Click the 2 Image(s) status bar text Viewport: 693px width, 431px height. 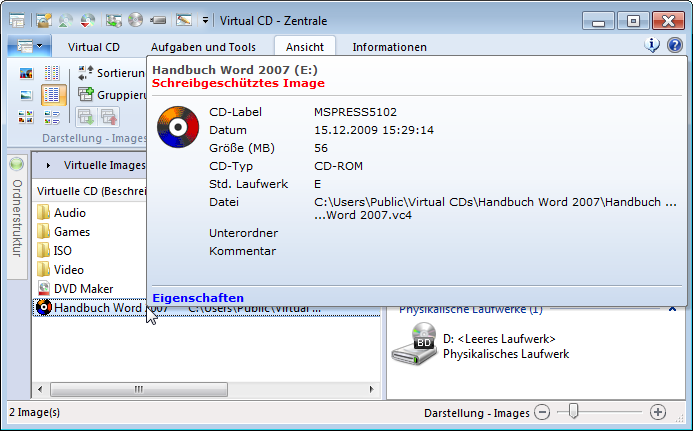point(34,412)
